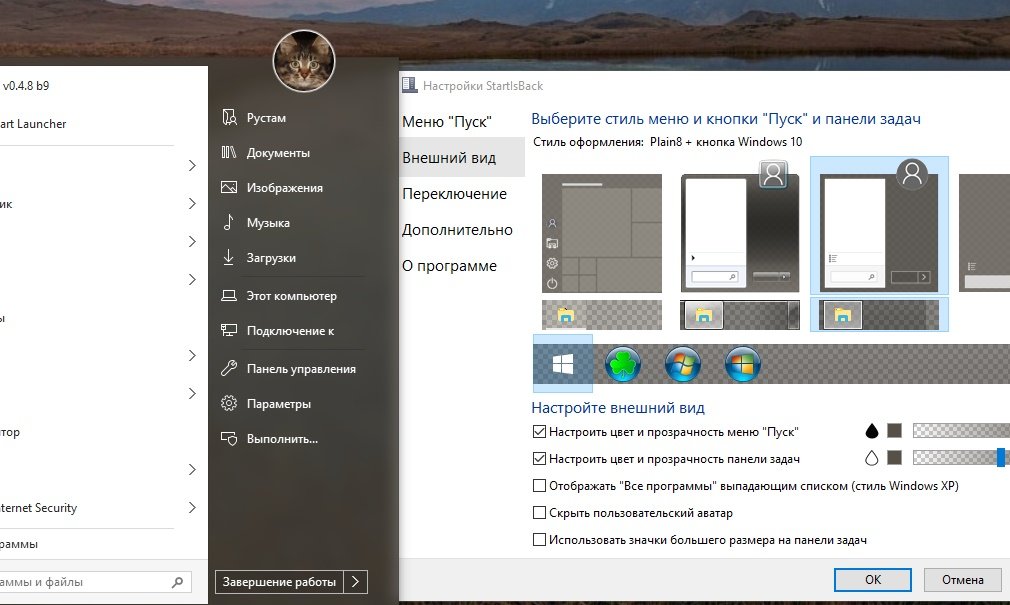
Task: Open the Меню "Пуск" settings tab
Action: [447, 122]
